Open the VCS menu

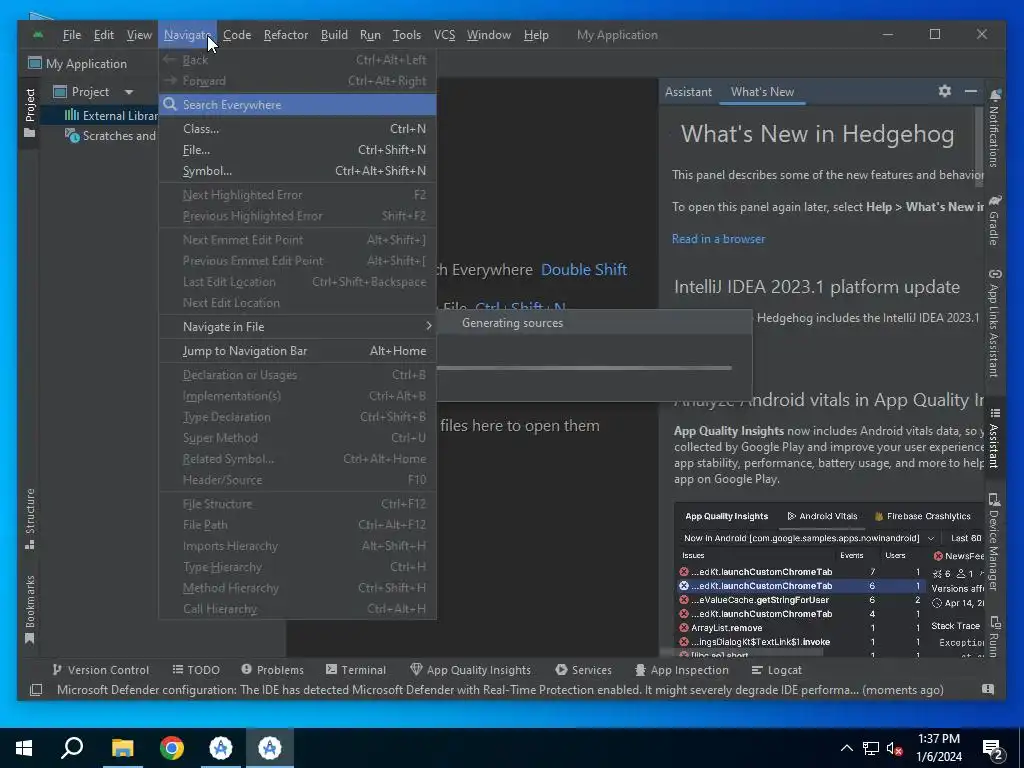[444, 35]
